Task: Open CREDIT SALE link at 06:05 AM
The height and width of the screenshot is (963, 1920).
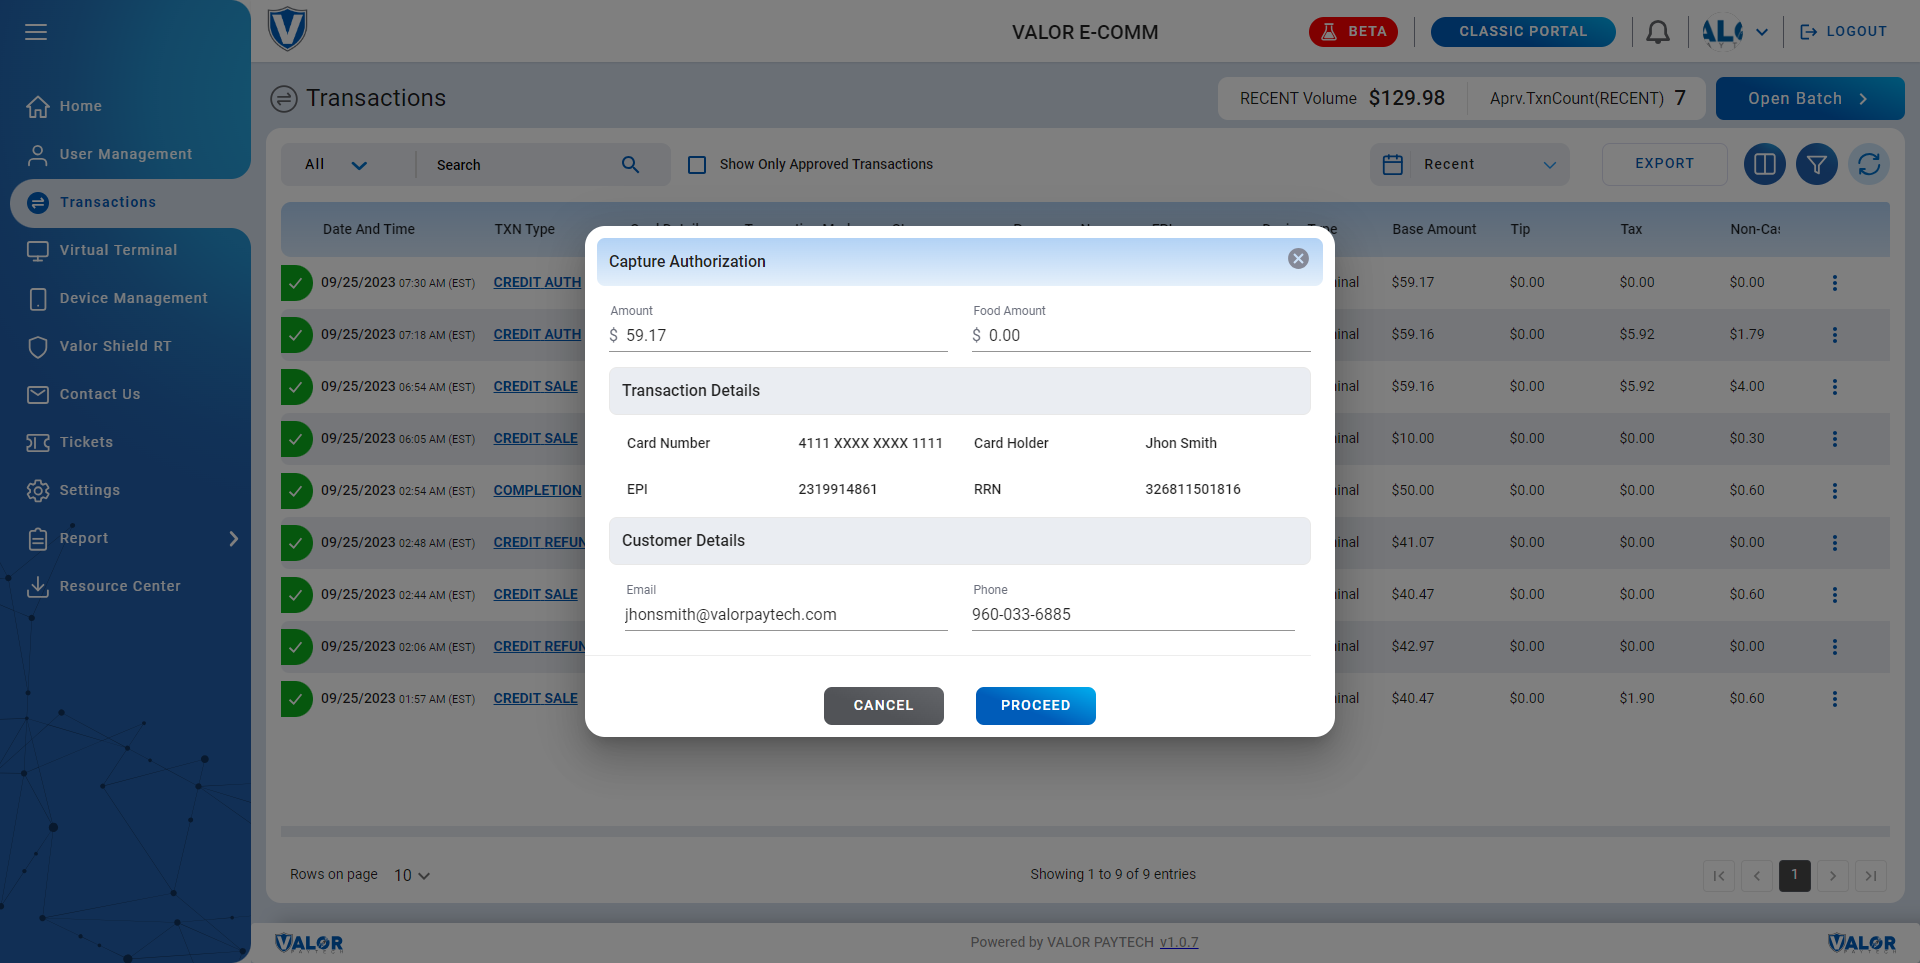Action: tap(535, 439)
